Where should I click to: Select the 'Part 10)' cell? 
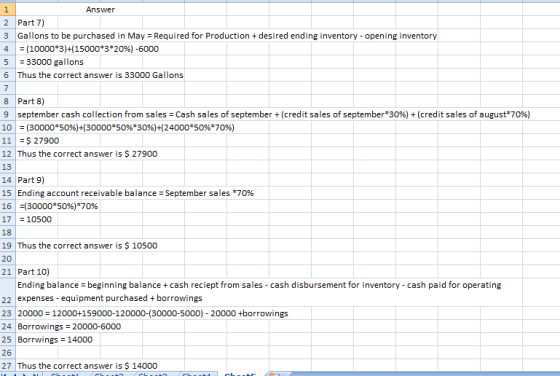pos(34,272)
